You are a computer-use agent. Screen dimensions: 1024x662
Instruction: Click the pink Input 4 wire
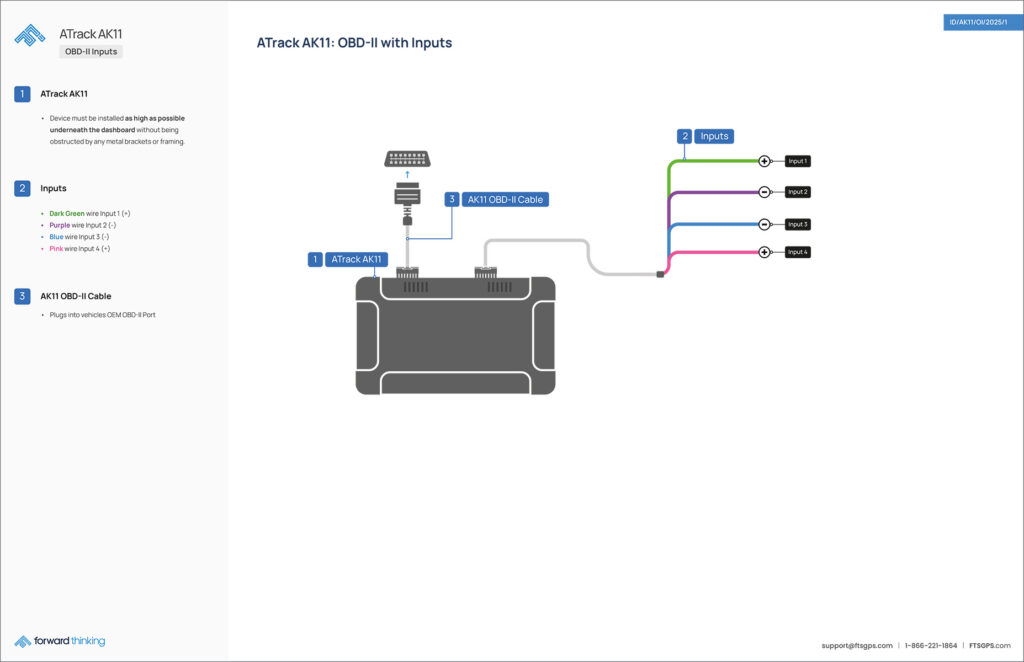715,253
